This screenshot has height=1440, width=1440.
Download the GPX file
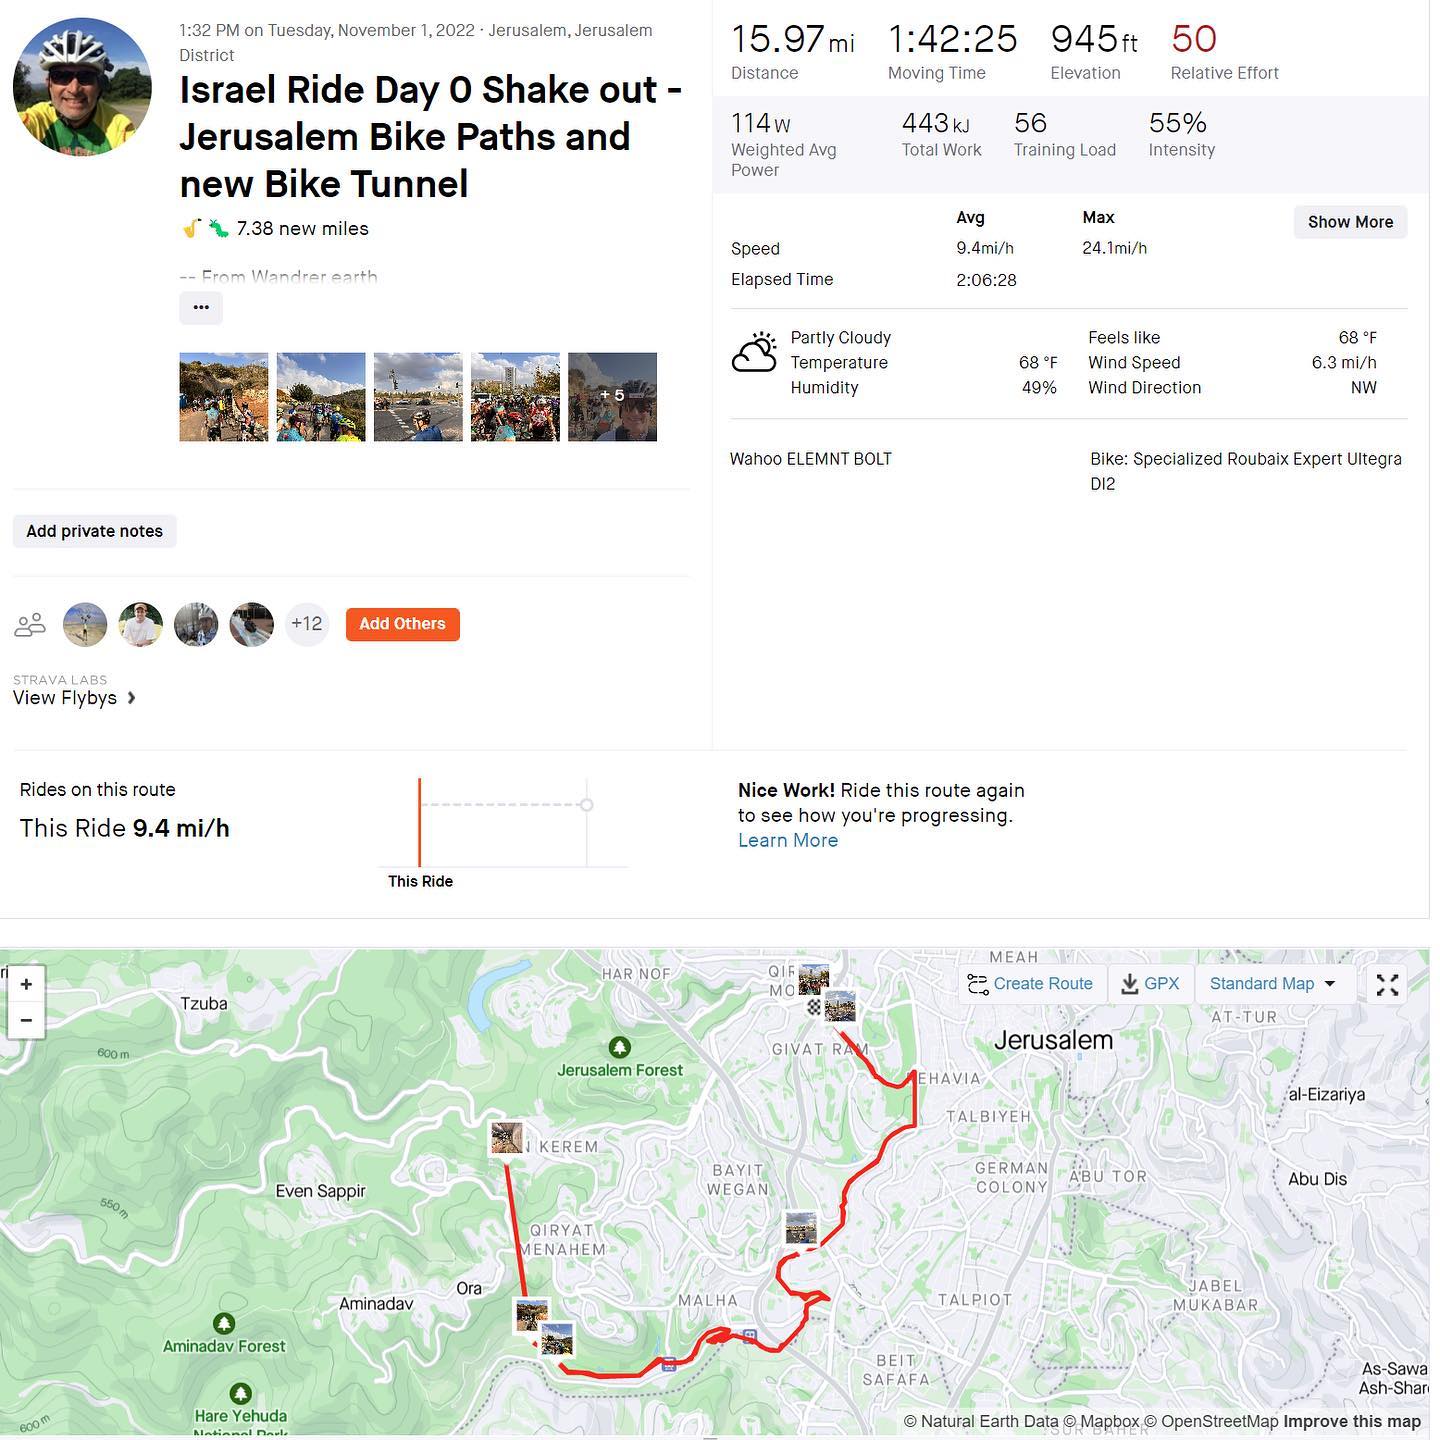(1150, 984)
